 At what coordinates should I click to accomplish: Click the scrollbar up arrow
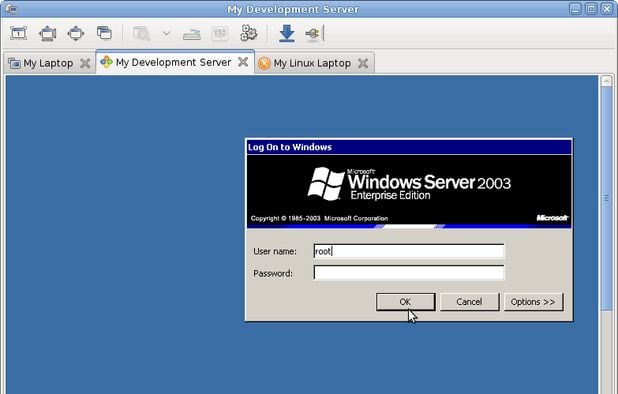click(606, 81)
